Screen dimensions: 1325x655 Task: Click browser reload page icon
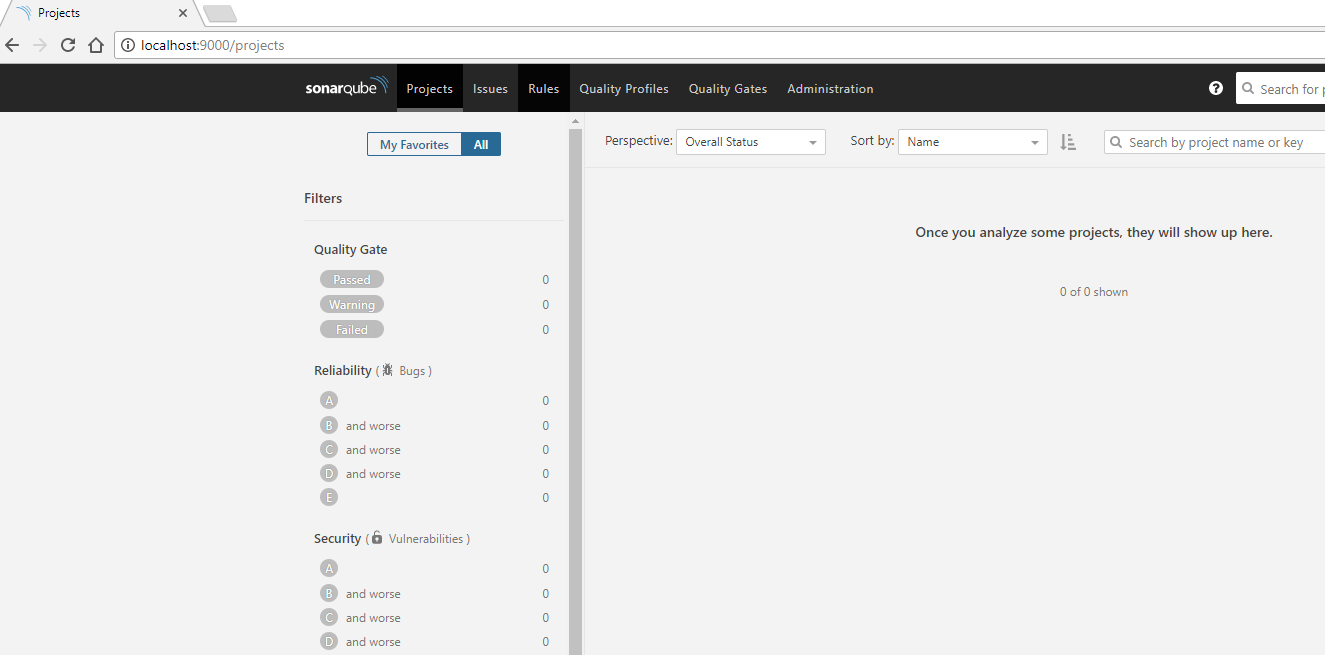[x=68, y=45]
